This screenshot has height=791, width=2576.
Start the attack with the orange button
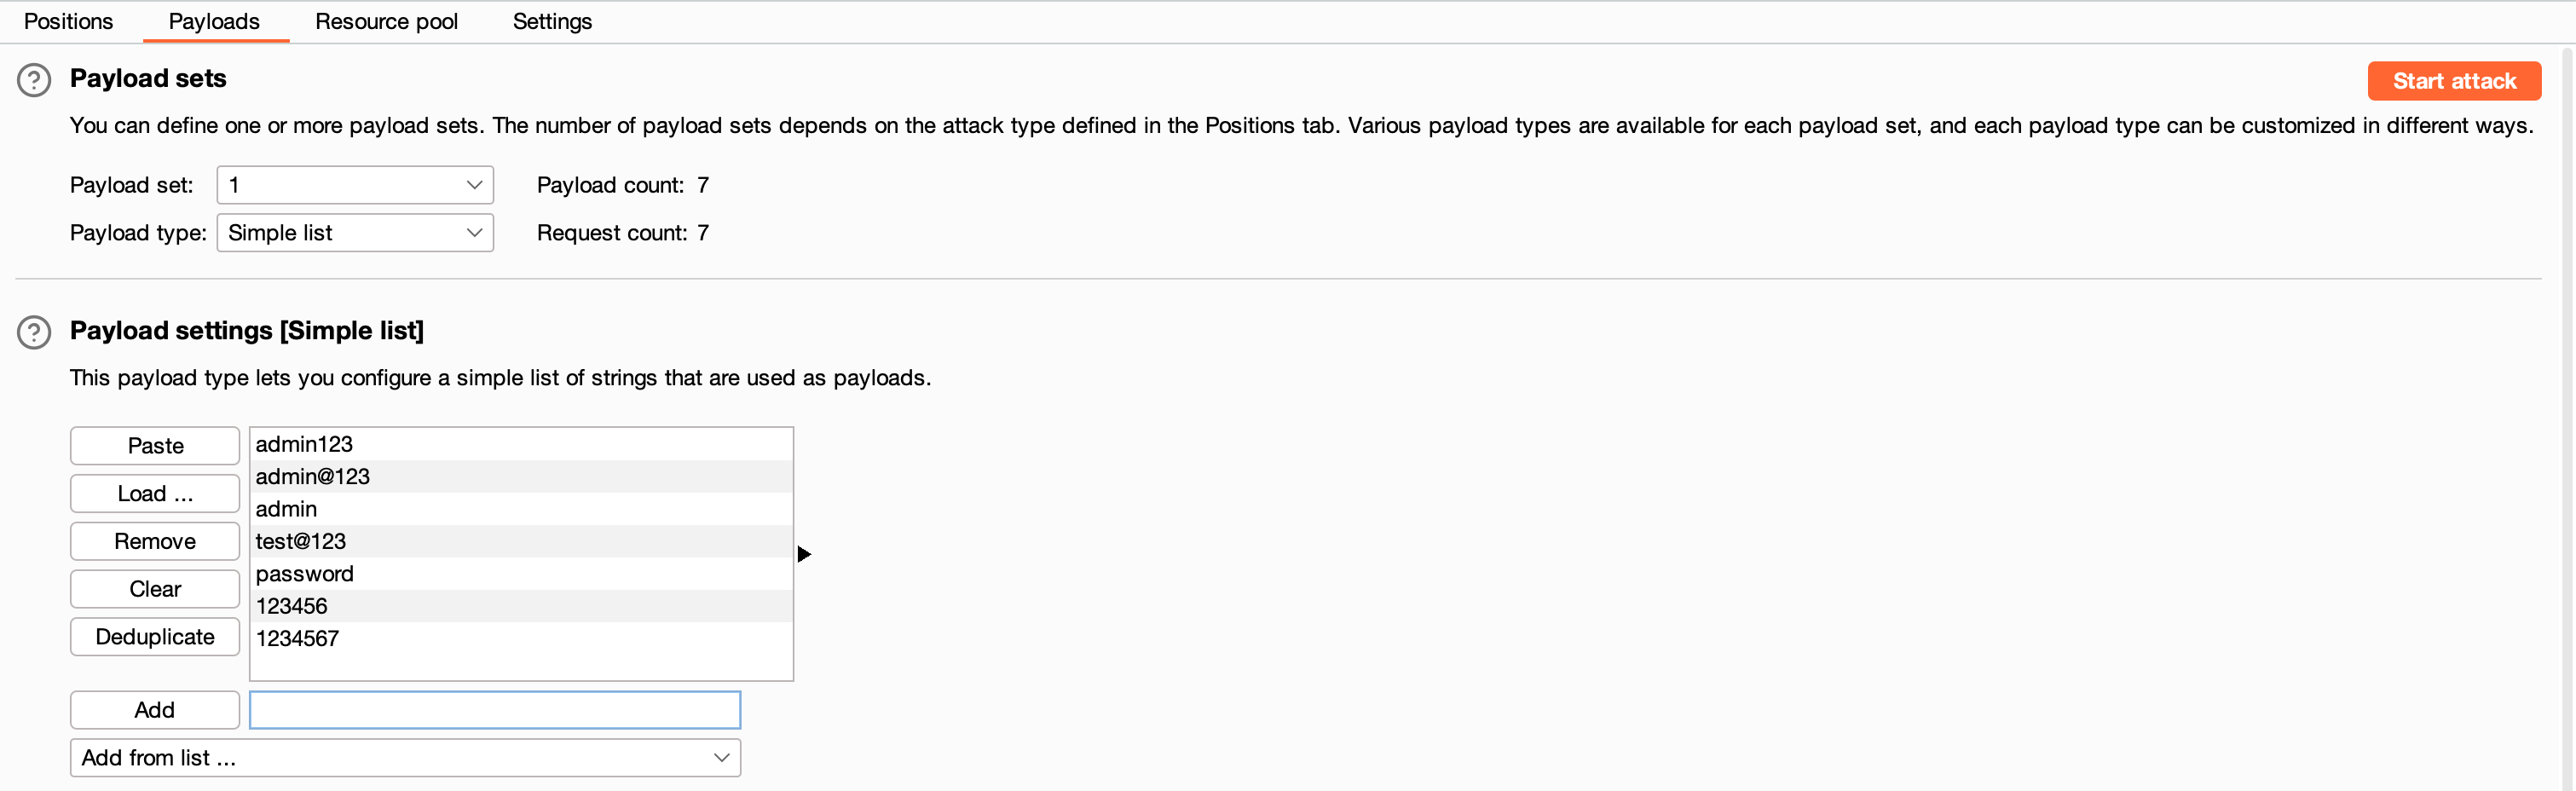point(2454,81)
